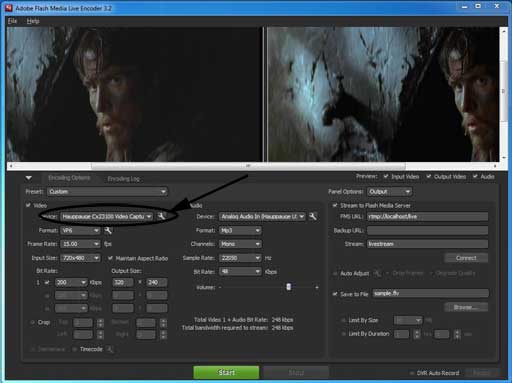Open the File menu

point(12,21)
